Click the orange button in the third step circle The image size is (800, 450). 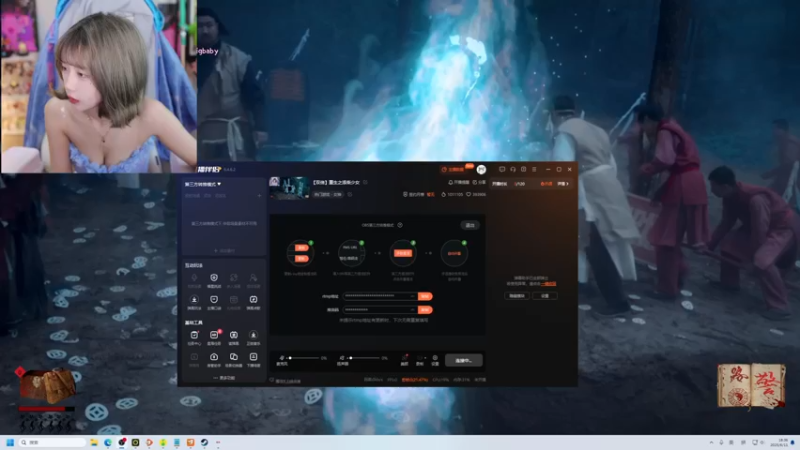403,253
